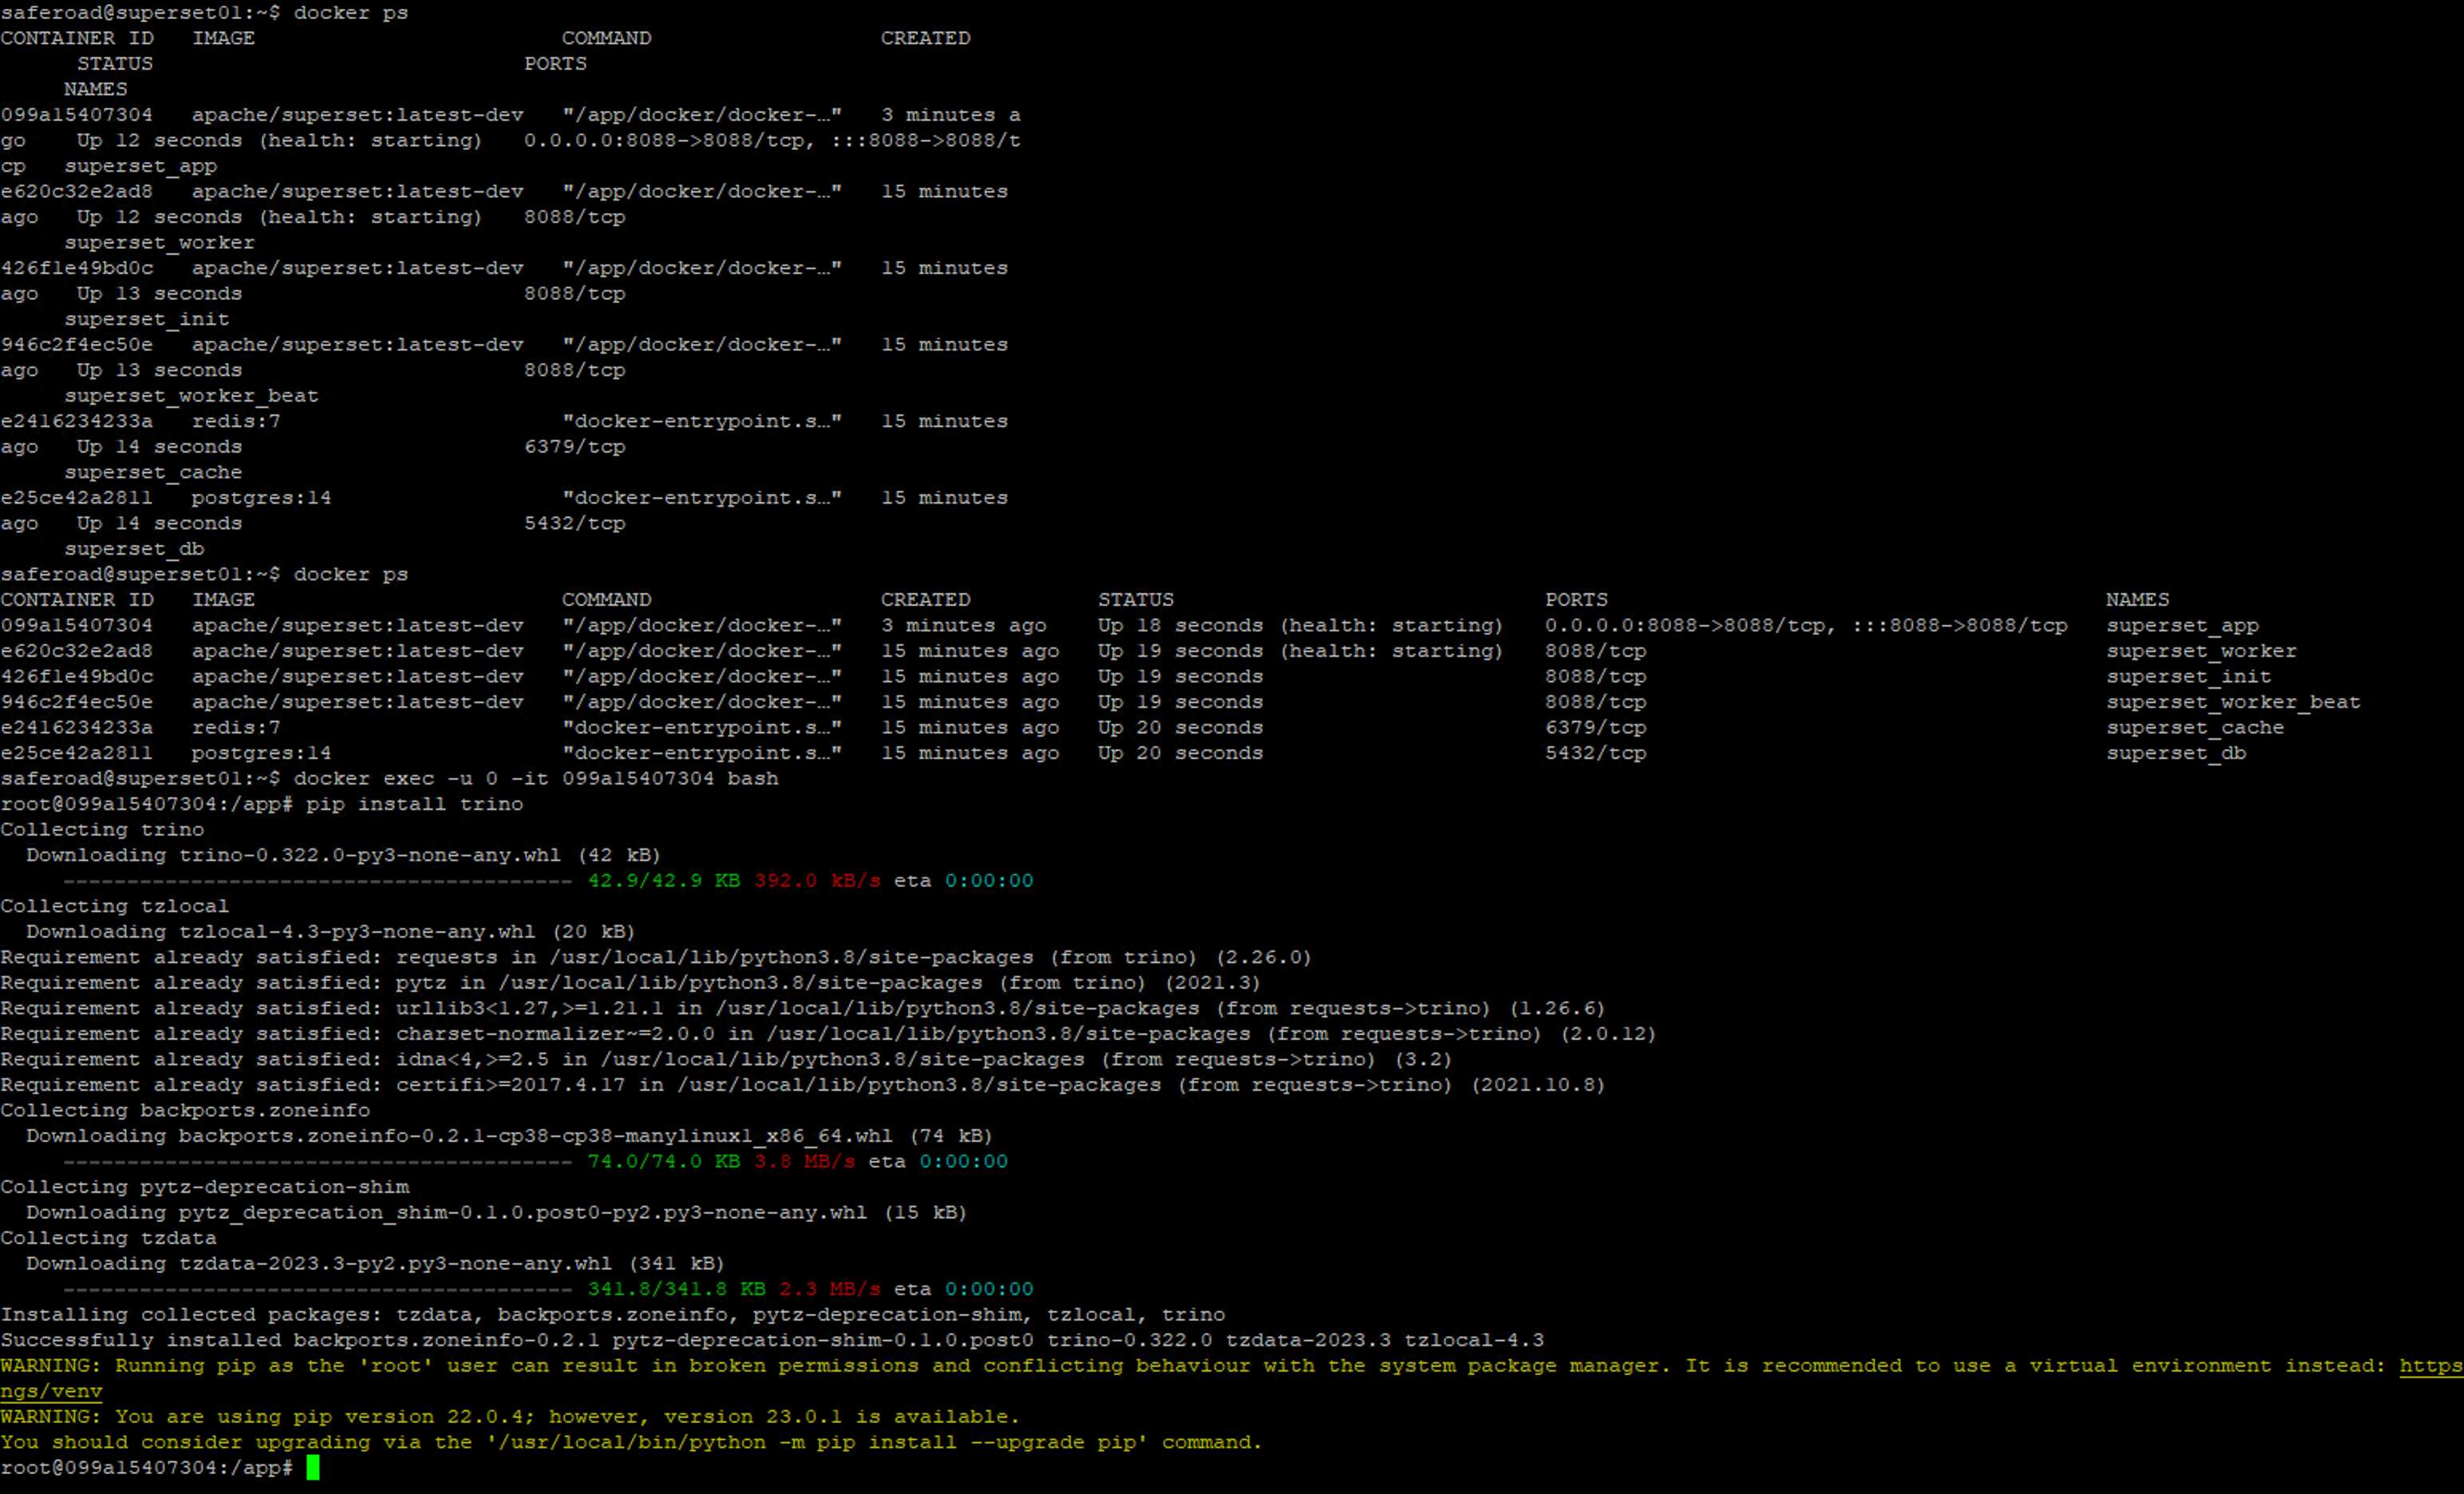
Task: Click "5432/tcp" on the line with superset_db
Action: pyautogui.click(x=1595, y=753)
